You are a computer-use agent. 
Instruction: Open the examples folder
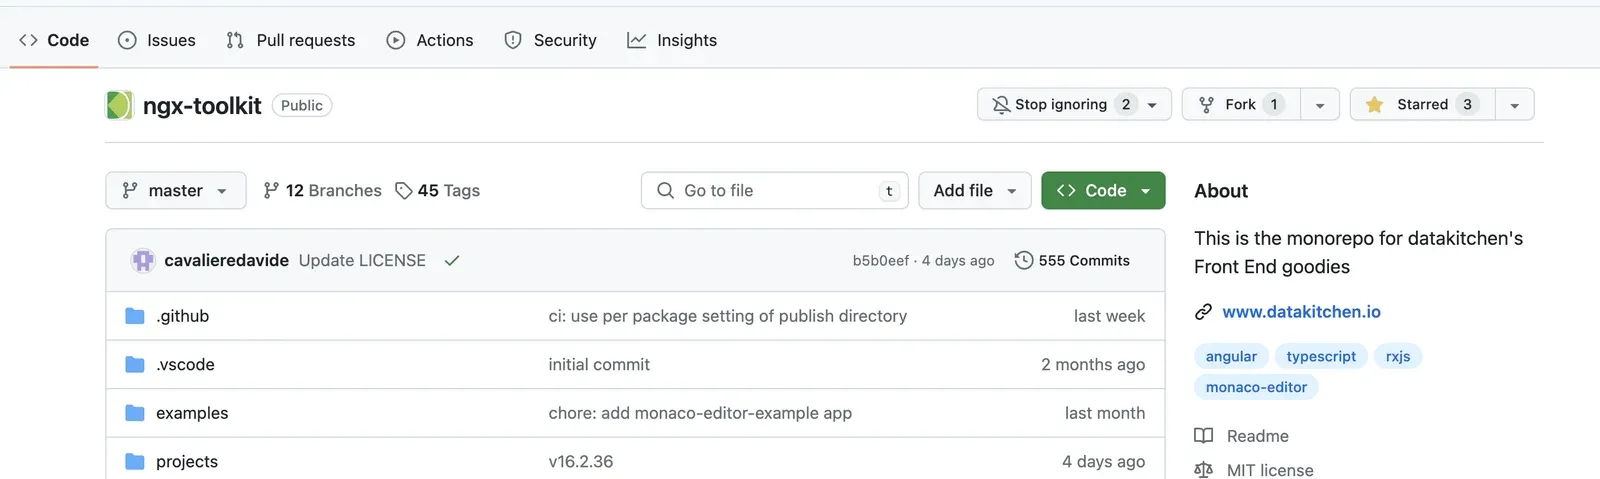tap(192, 413)
